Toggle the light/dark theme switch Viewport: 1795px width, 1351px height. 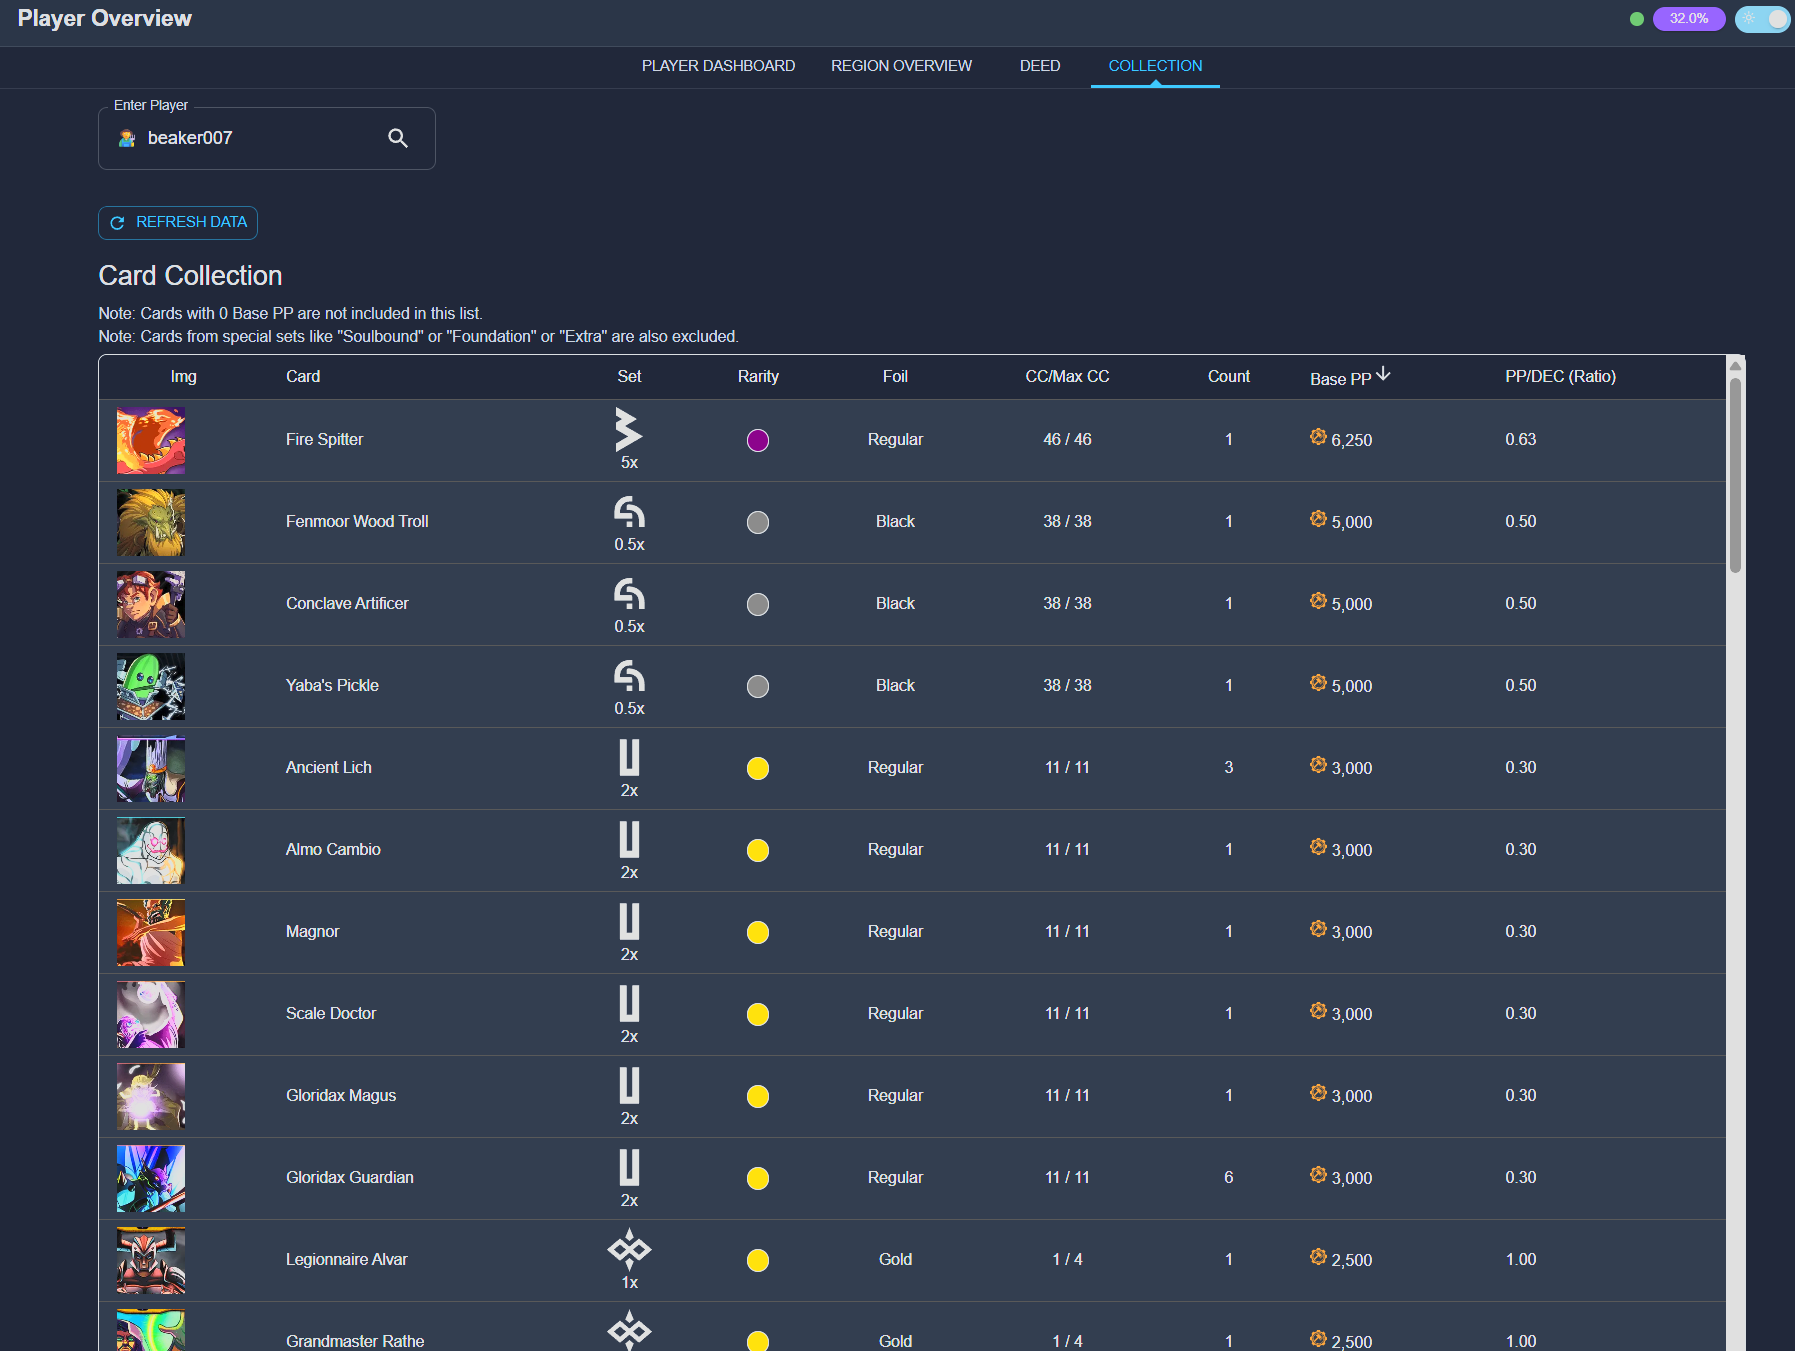1762,19
